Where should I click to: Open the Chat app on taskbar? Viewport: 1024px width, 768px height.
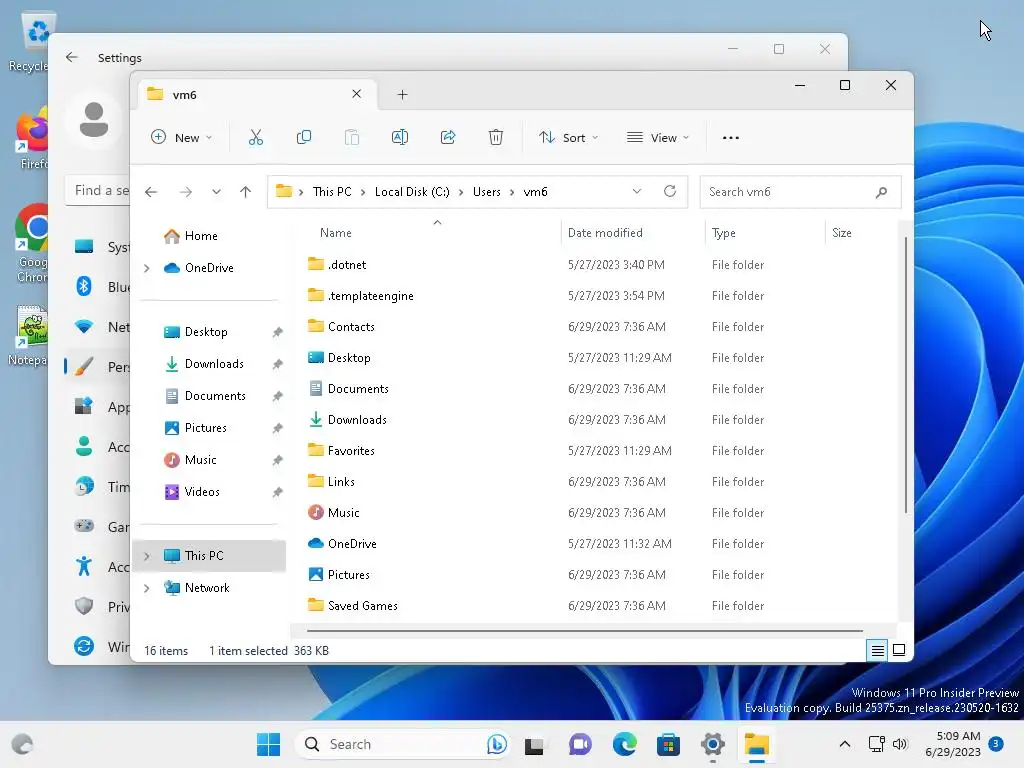coord(579,744)
